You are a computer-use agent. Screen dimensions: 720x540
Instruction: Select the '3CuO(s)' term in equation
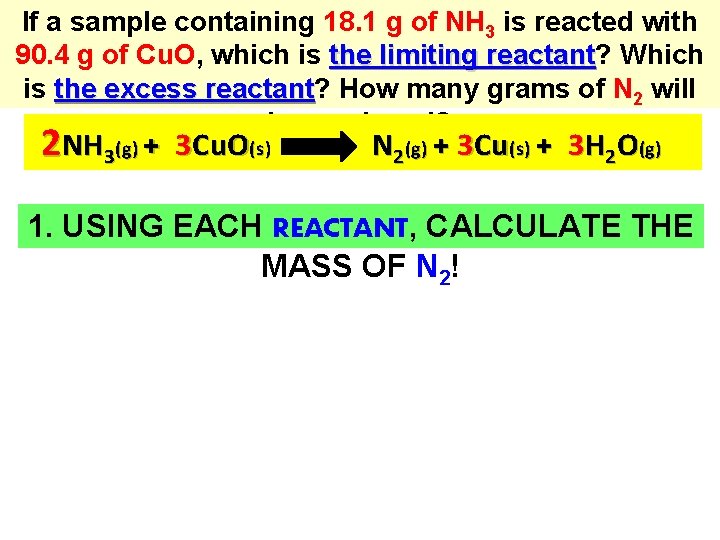[x=223, y=146]
